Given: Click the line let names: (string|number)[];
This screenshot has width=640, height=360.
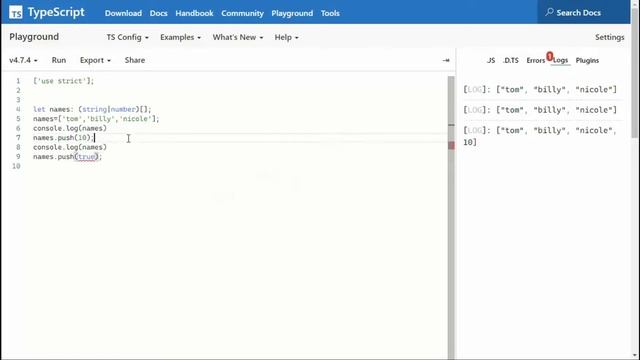Looking at the screenshot, I should pyautogui.click(x=92, y=109).
